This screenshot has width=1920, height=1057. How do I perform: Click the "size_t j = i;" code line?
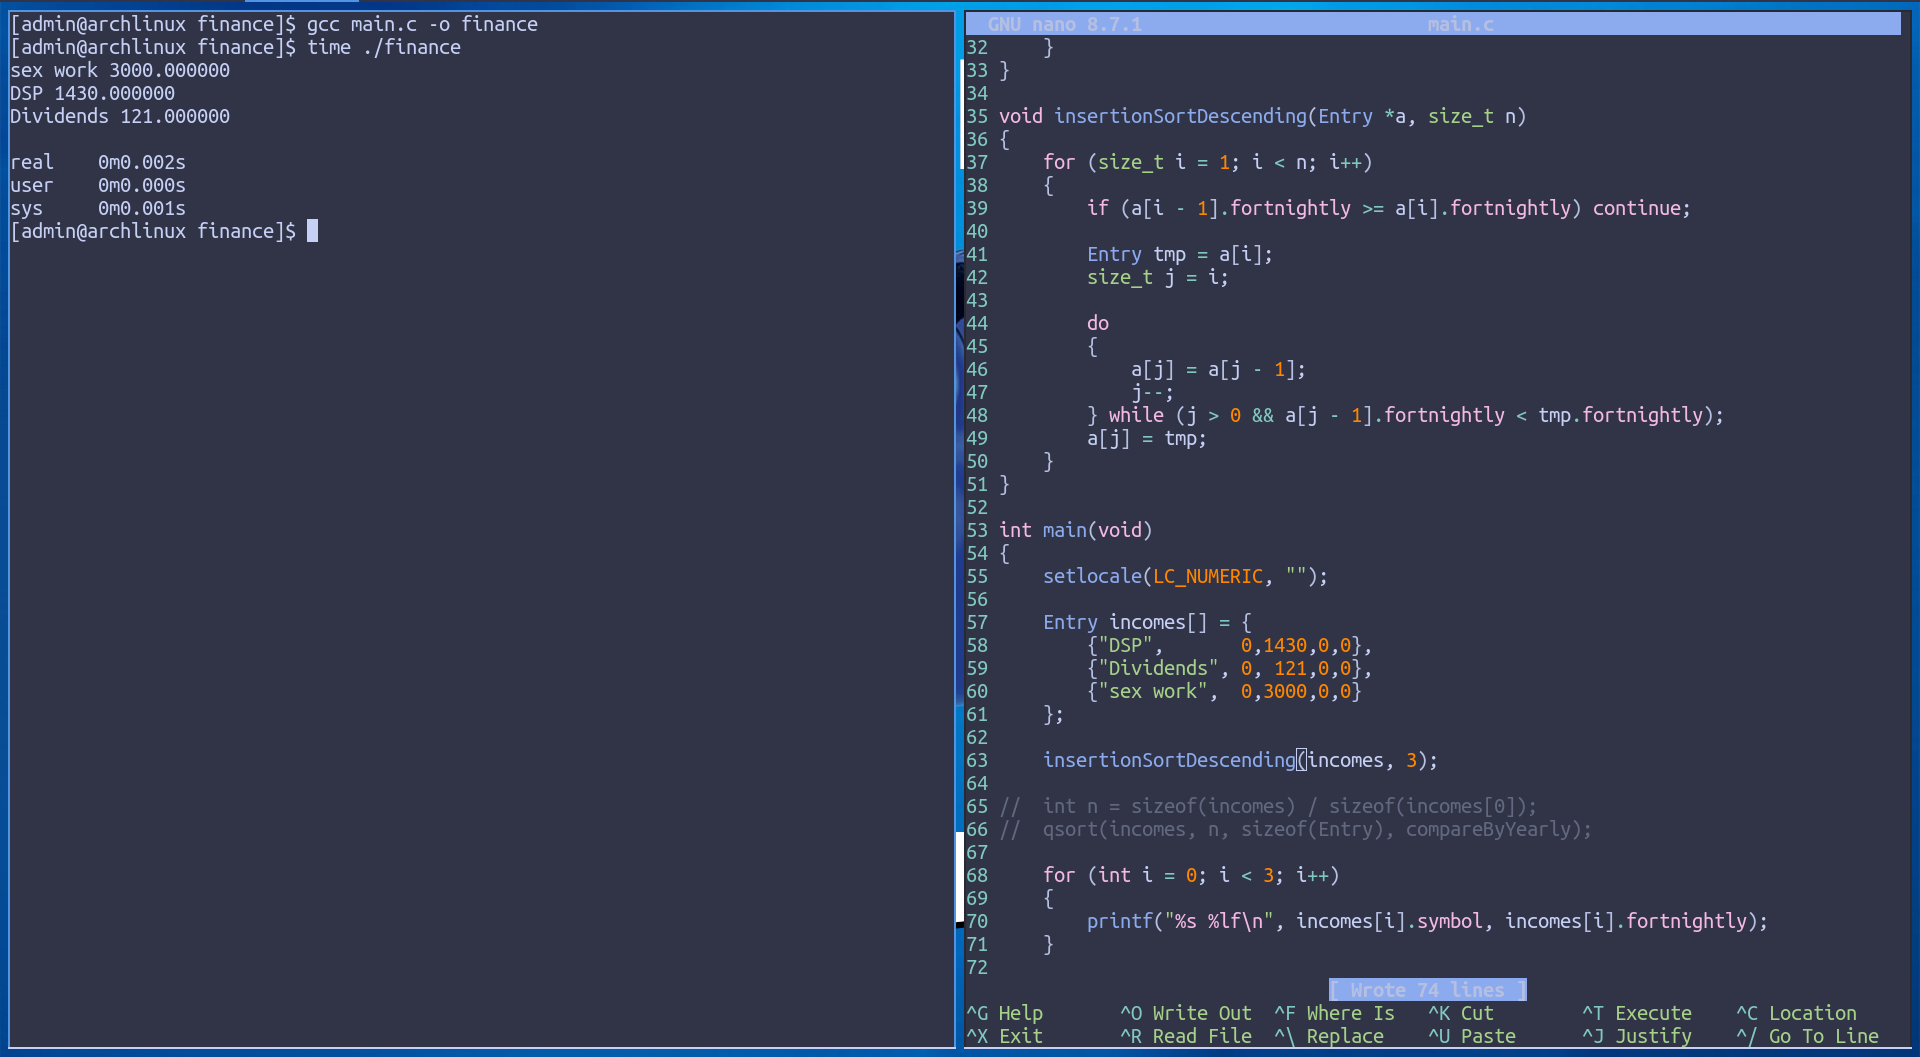(1158, 277)
